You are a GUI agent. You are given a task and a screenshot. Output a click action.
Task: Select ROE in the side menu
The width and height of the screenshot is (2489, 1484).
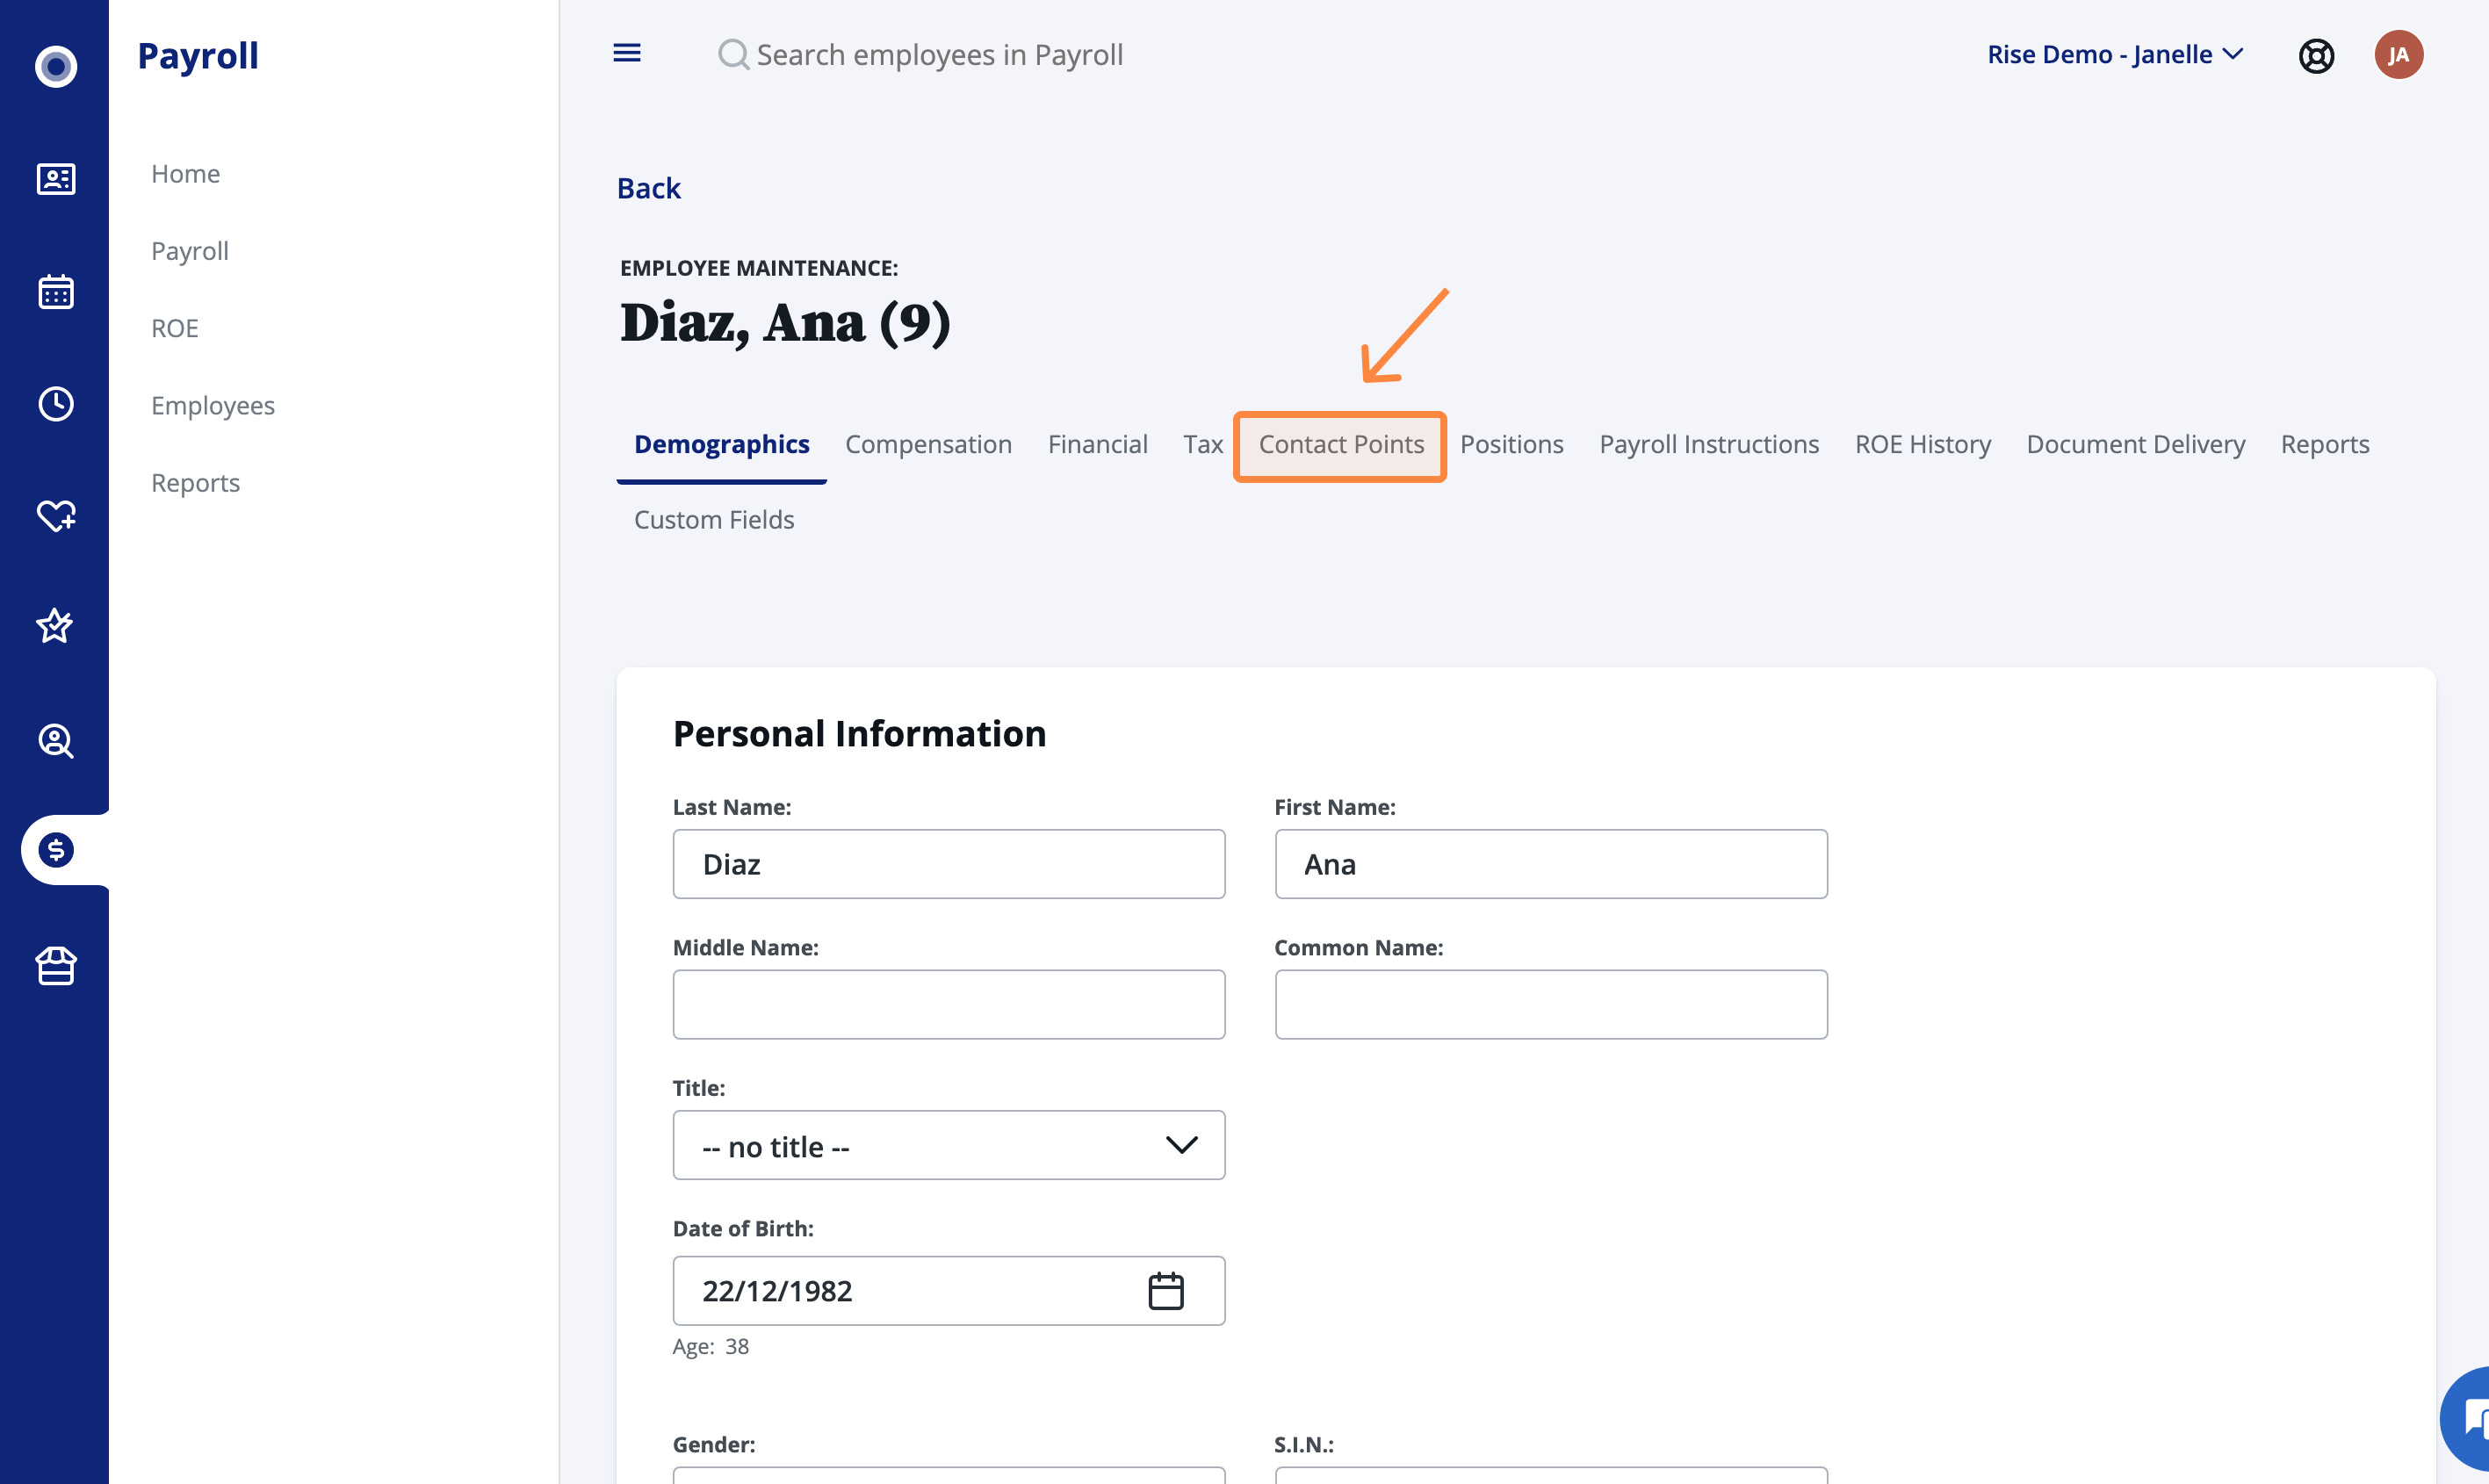(x=175, y=328)
